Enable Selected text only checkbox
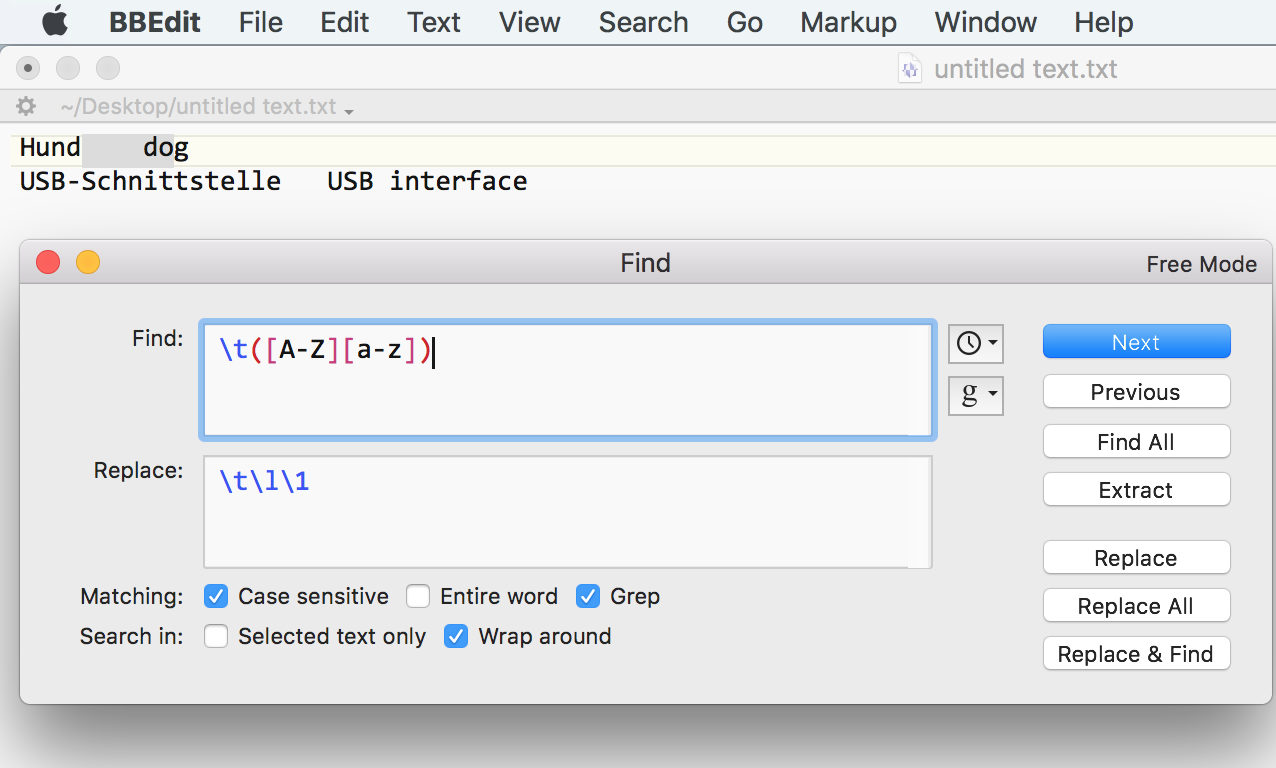 216,637
